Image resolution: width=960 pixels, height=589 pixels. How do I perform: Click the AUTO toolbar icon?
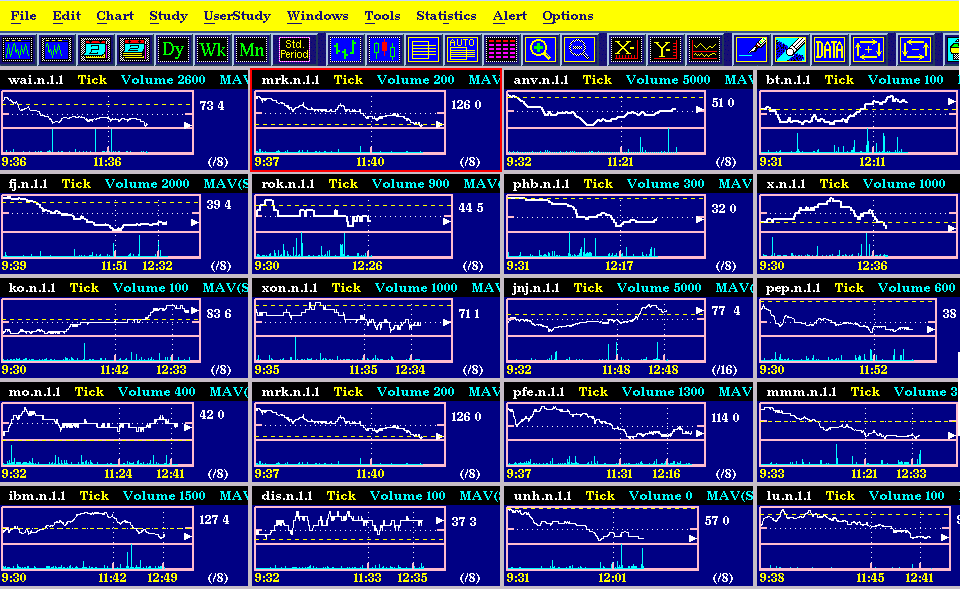click(462, 50)
